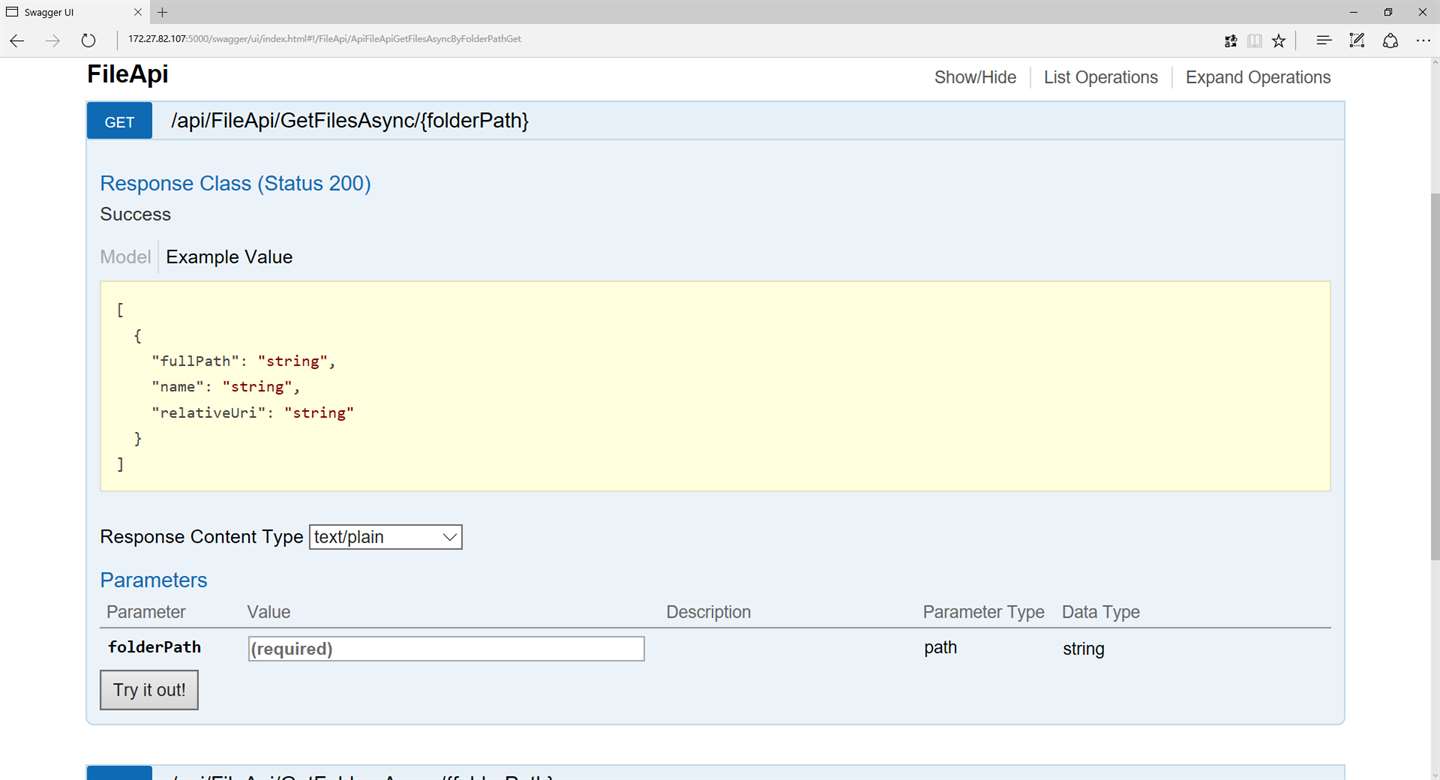1440x780 pixels.
Task: Open the translate page icon
Action: (1231, 41)
